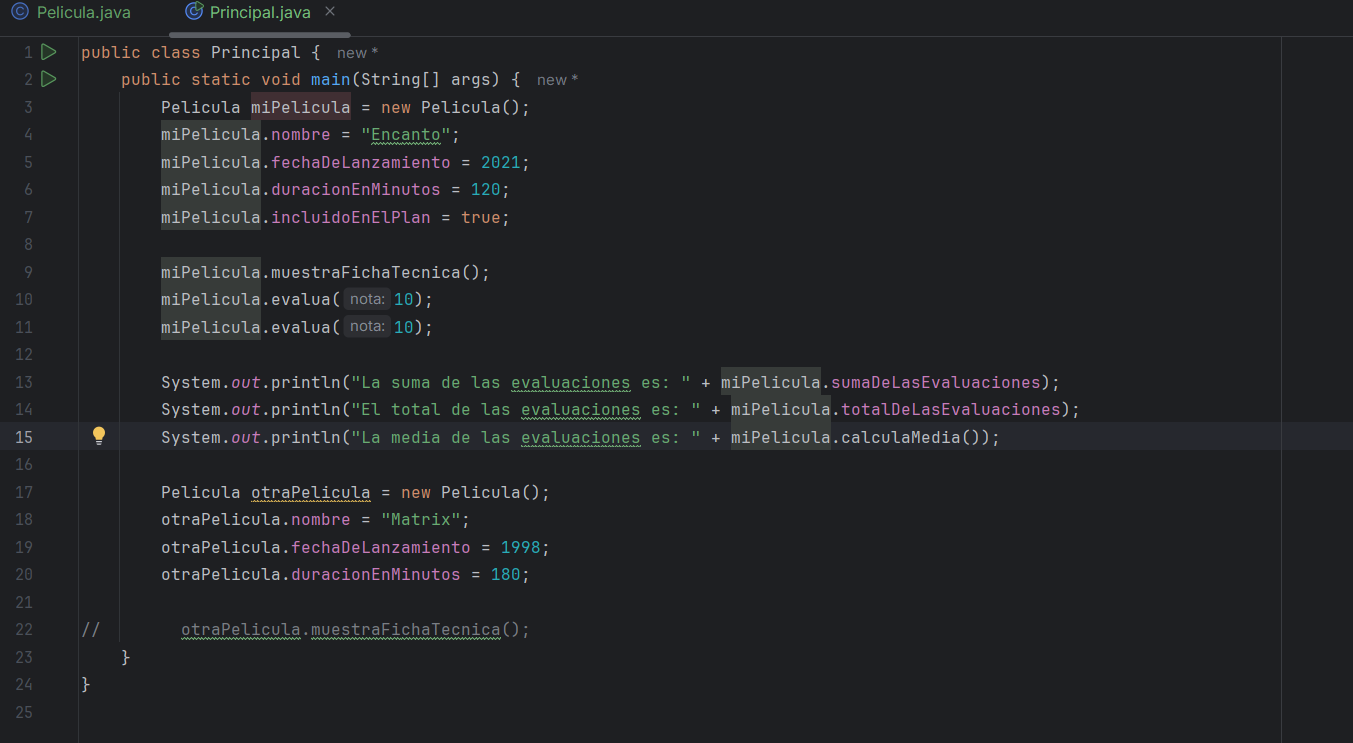
Task: Click the highlighted miPelicula variable declaration
Action: 300,107
